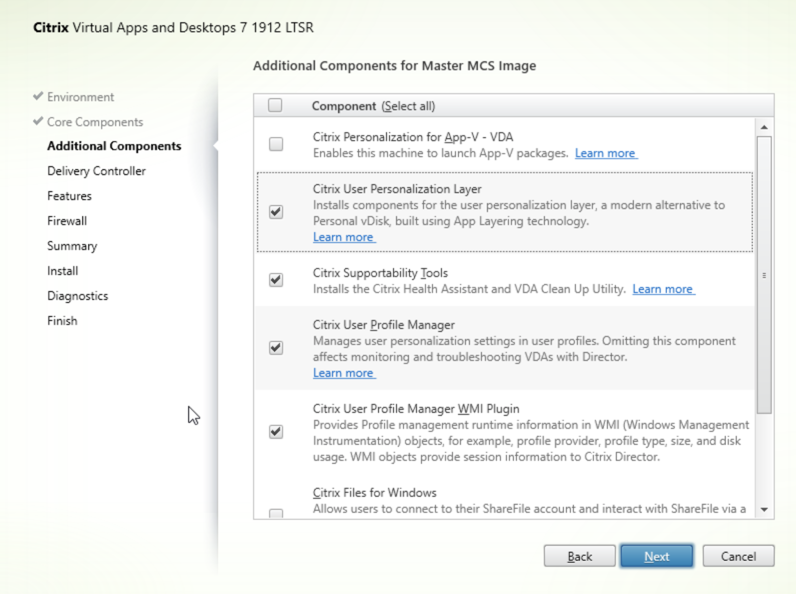Go to Firewall step
Screen dimensions: 796x594
click(67, 221)
